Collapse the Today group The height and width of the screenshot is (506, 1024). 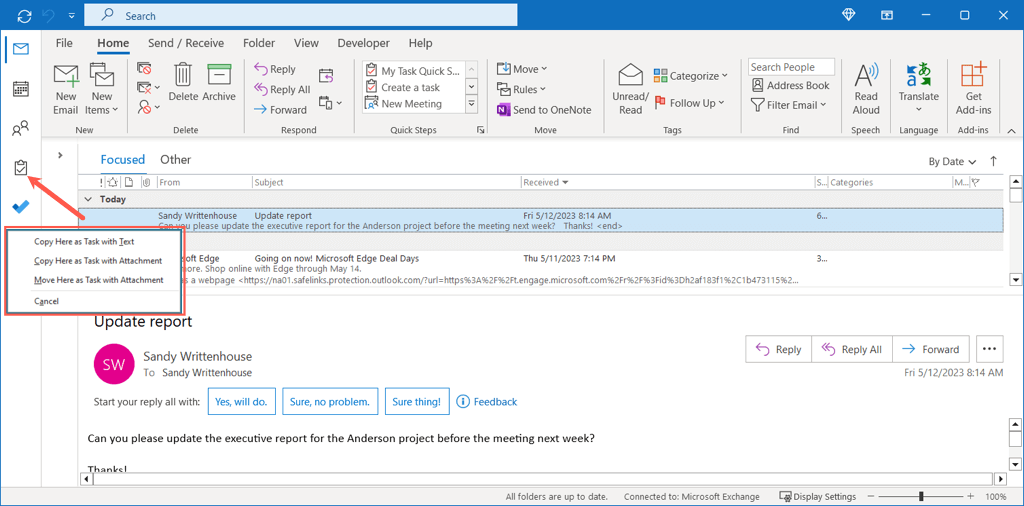(87, 199)
